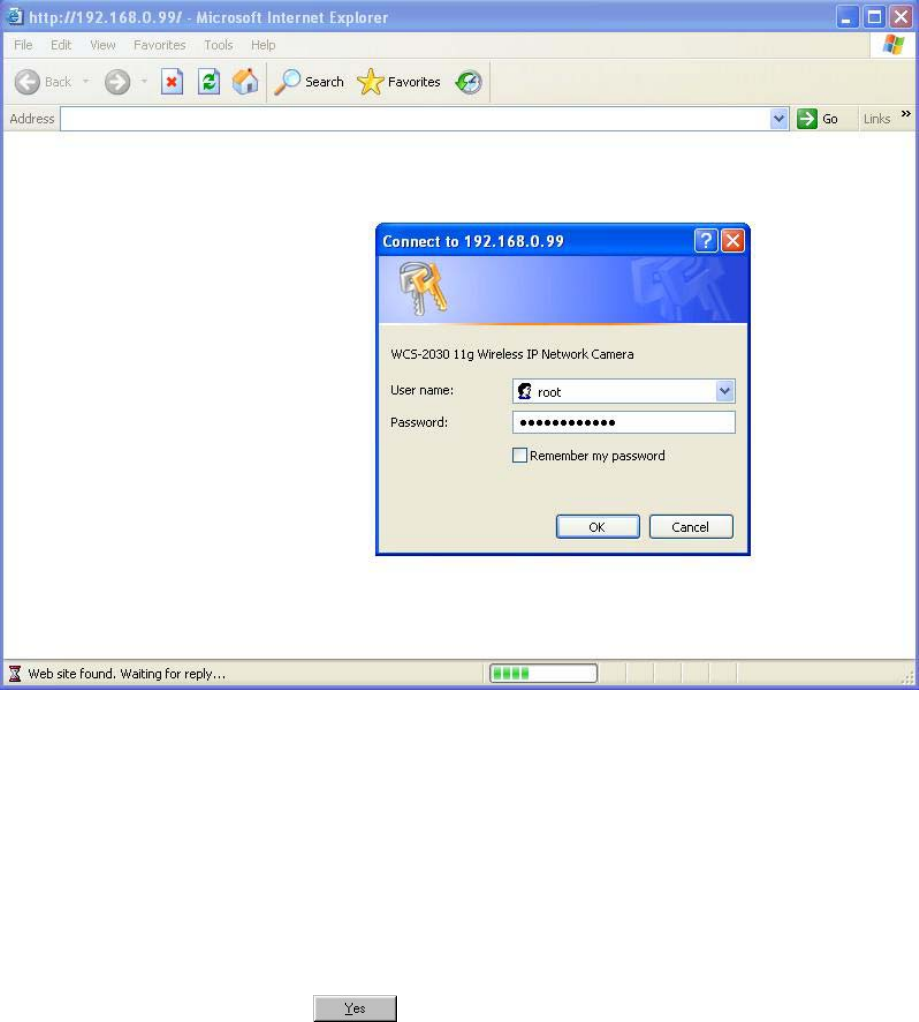Open the View menu
This screenshot has height=1022, width=919.
pos(102,45)
